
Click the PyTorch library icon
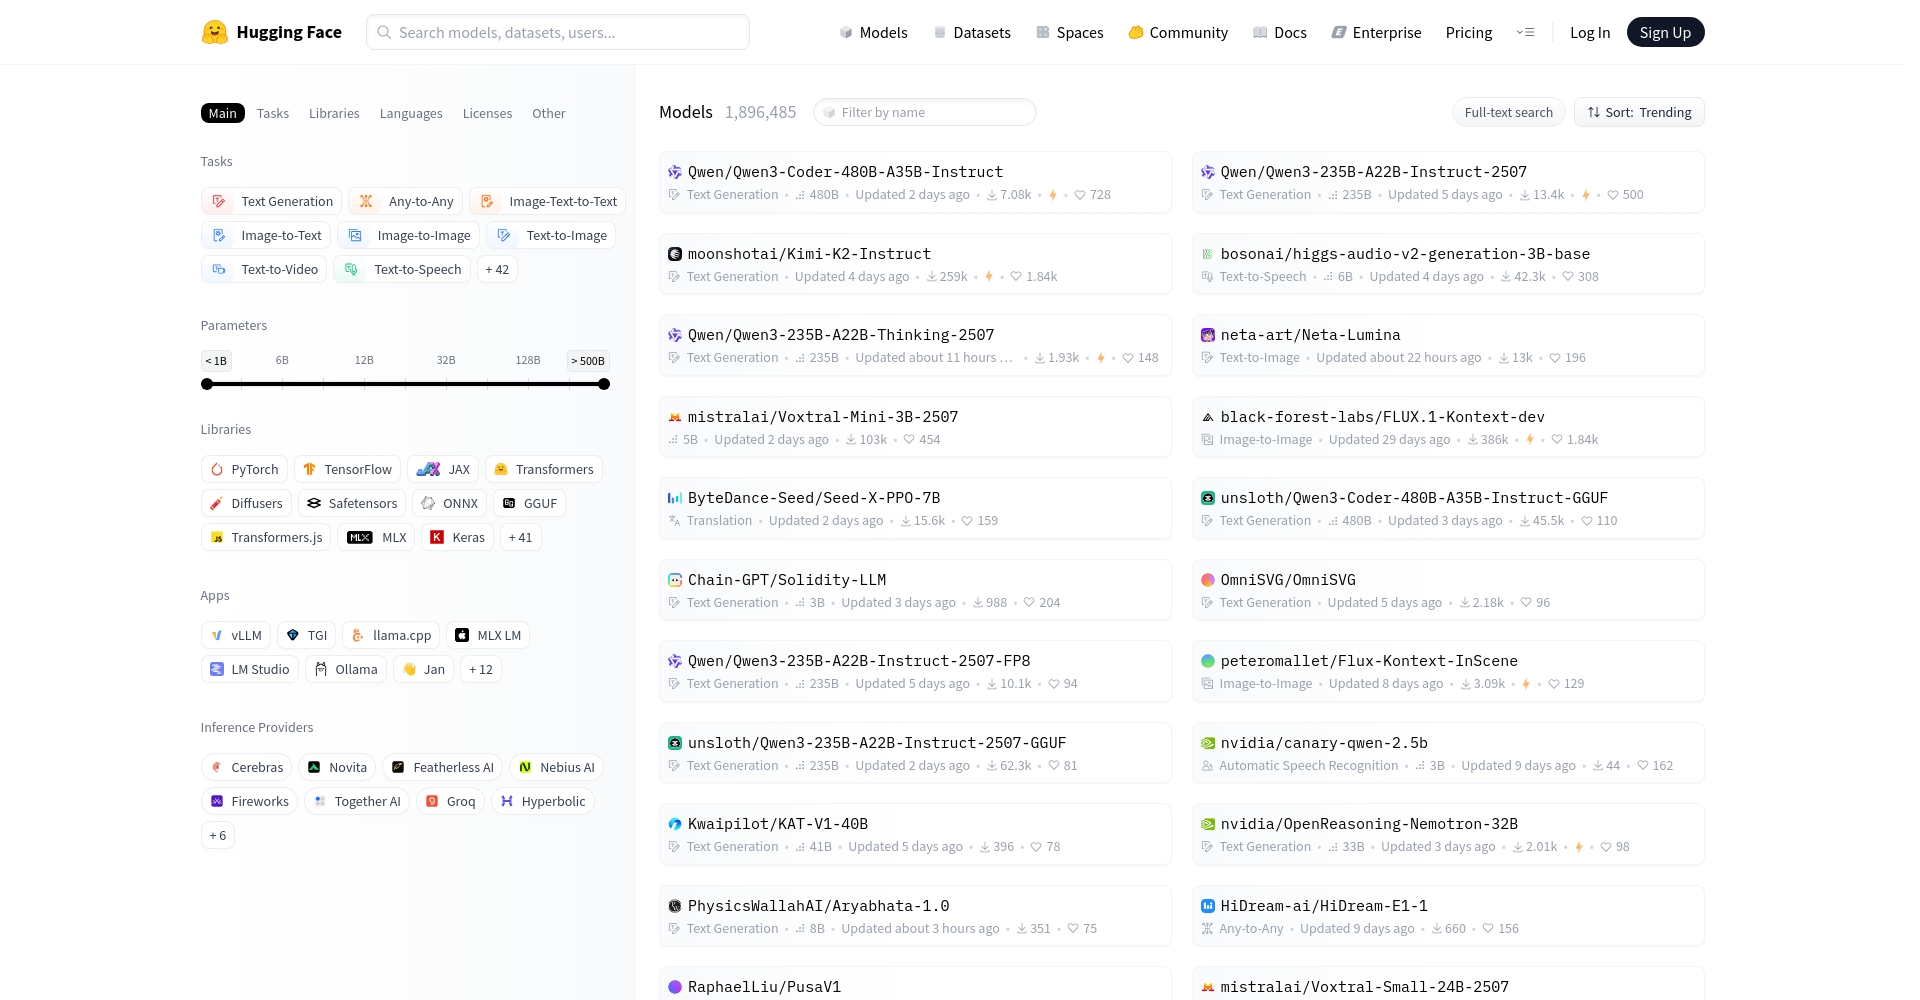click(x=217, y=469)
